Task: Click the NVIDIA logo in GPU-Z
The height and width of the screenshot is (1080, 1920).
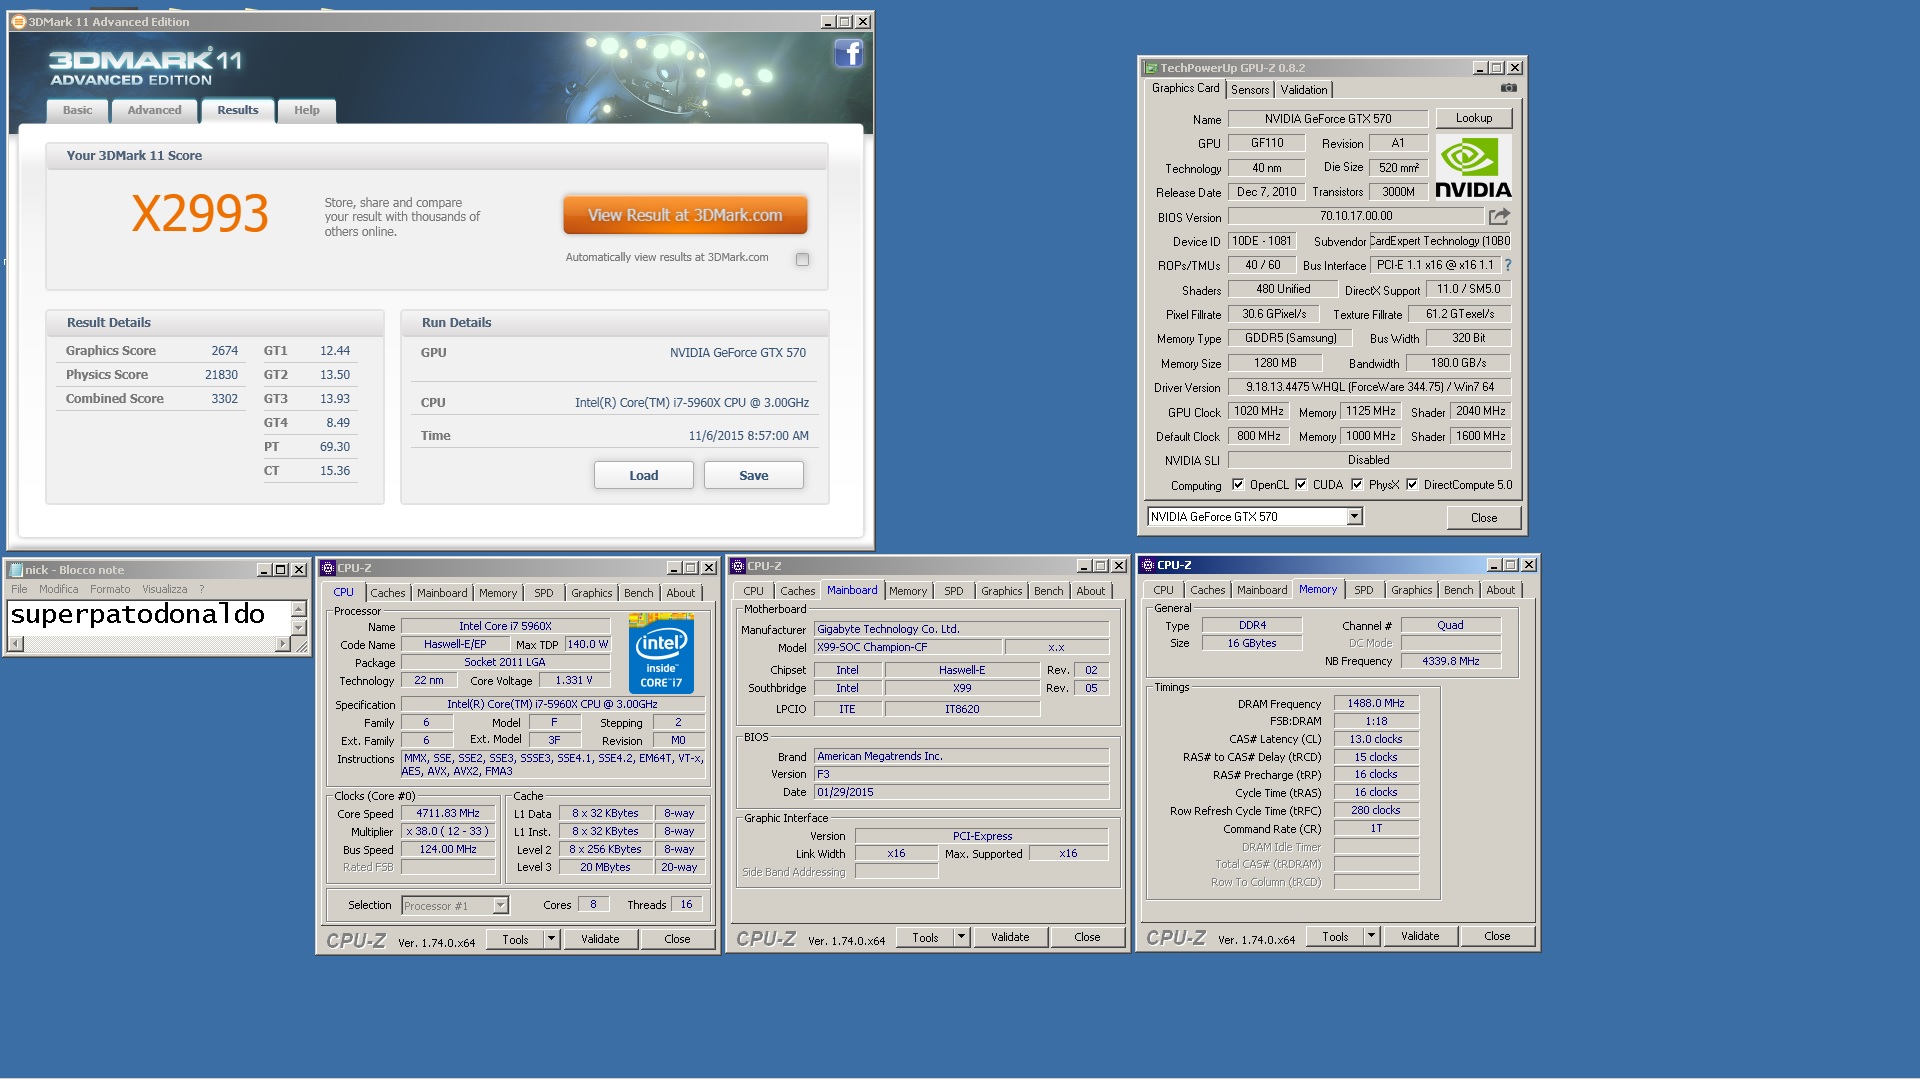Action: pyautogui.click(x=1473, y=168)
